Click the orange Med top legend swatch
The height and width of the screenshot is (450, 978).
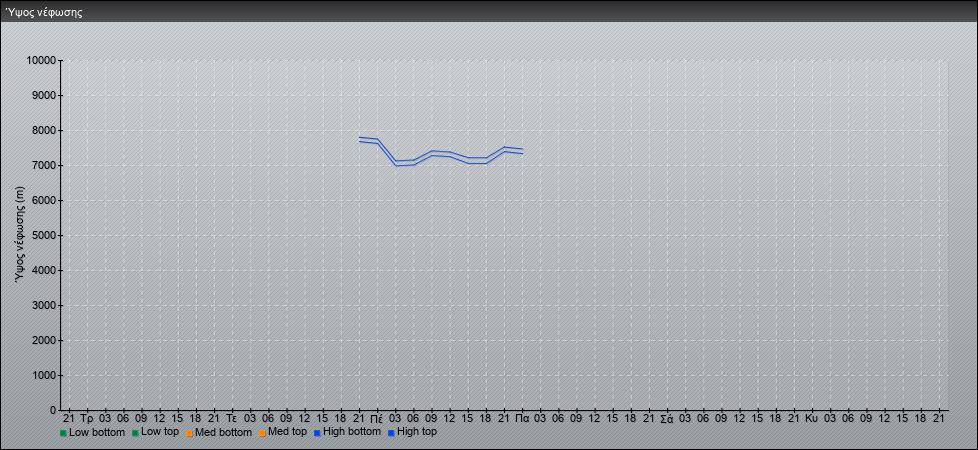click(262, 433)
